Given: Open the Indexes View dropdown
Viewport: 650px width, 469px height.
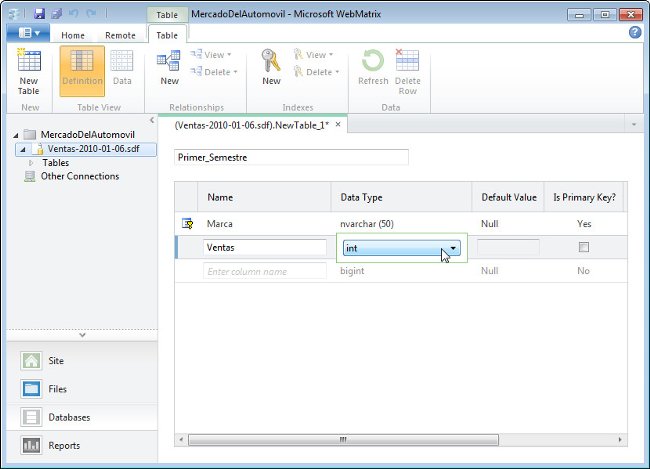Looking at the screenshot, I should (x=314, y=55).
